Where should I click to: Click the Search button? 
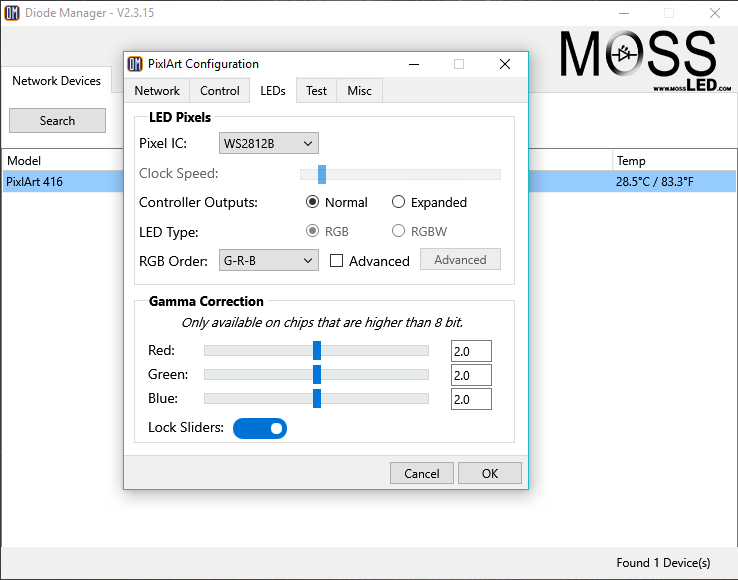57,121
